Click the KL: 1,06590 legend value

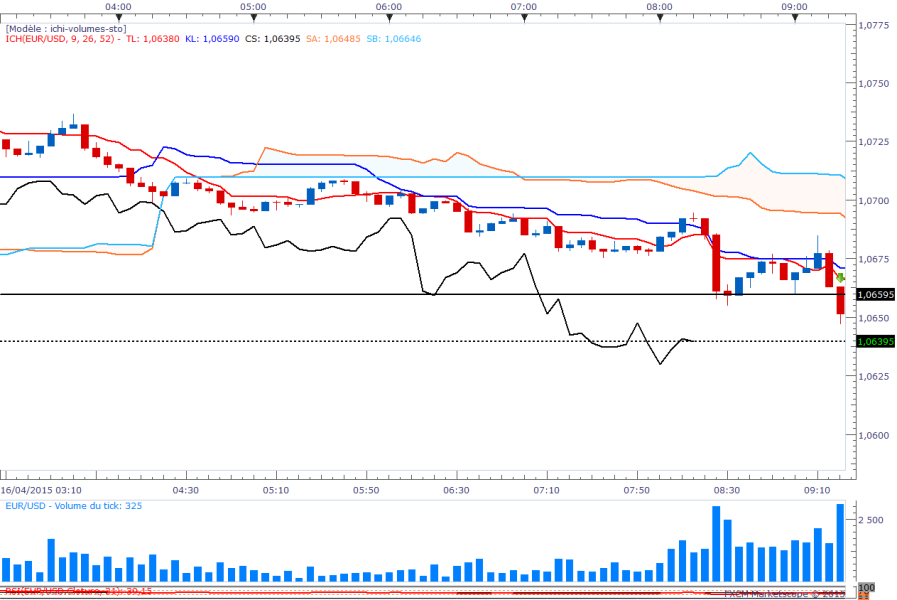click(x=212, y=39)
